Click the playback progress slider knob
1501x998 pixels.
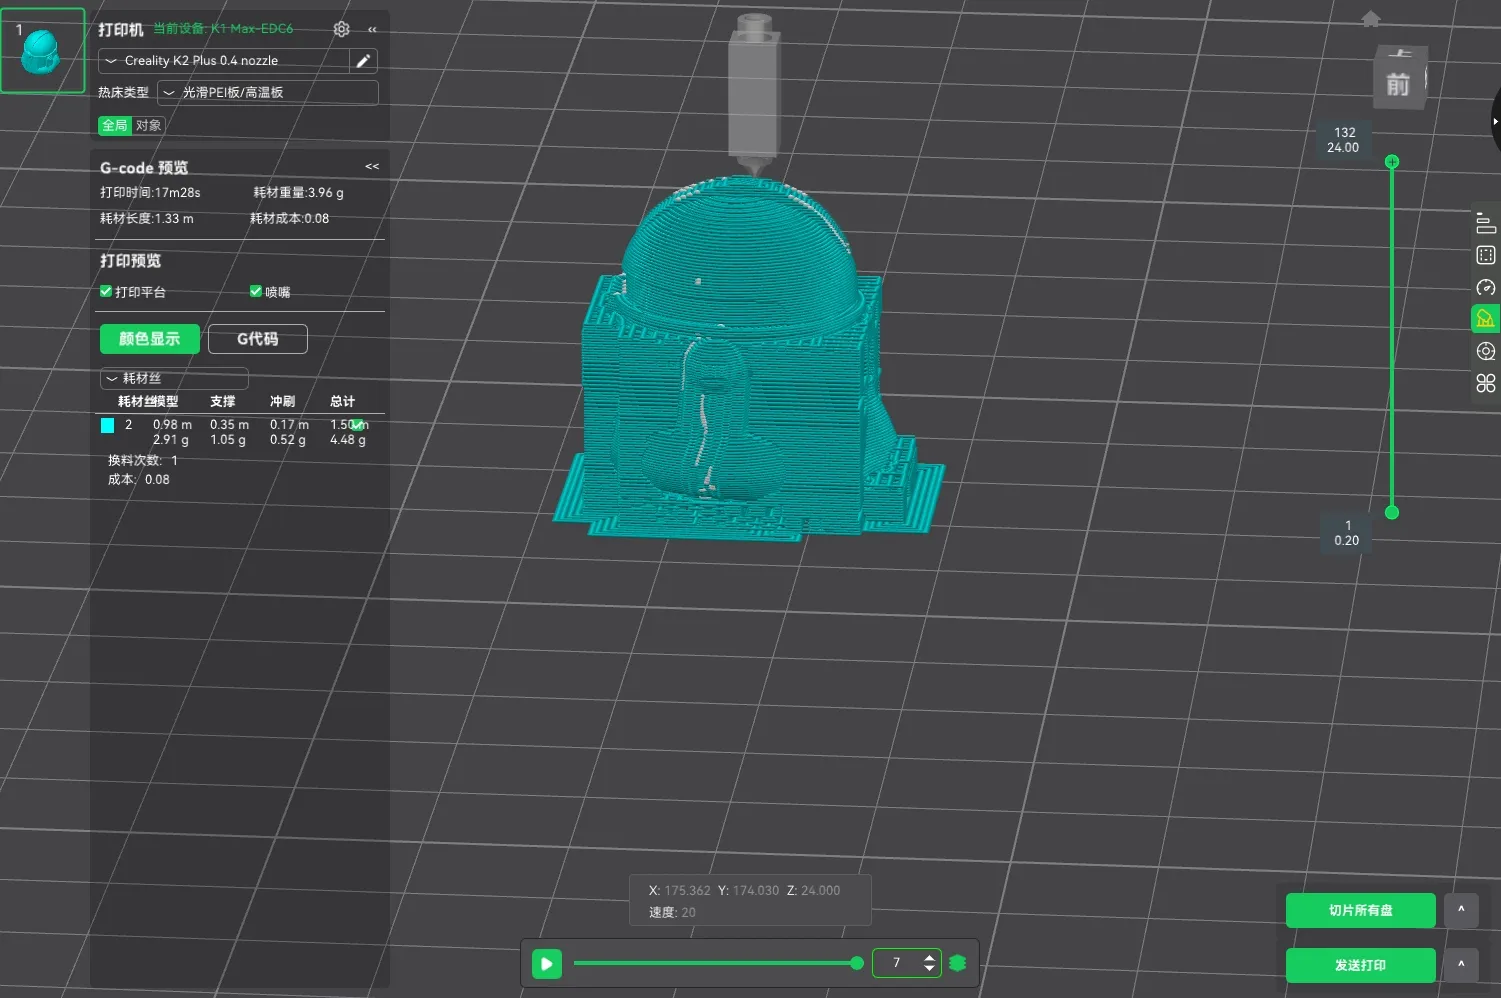[857, 963]
